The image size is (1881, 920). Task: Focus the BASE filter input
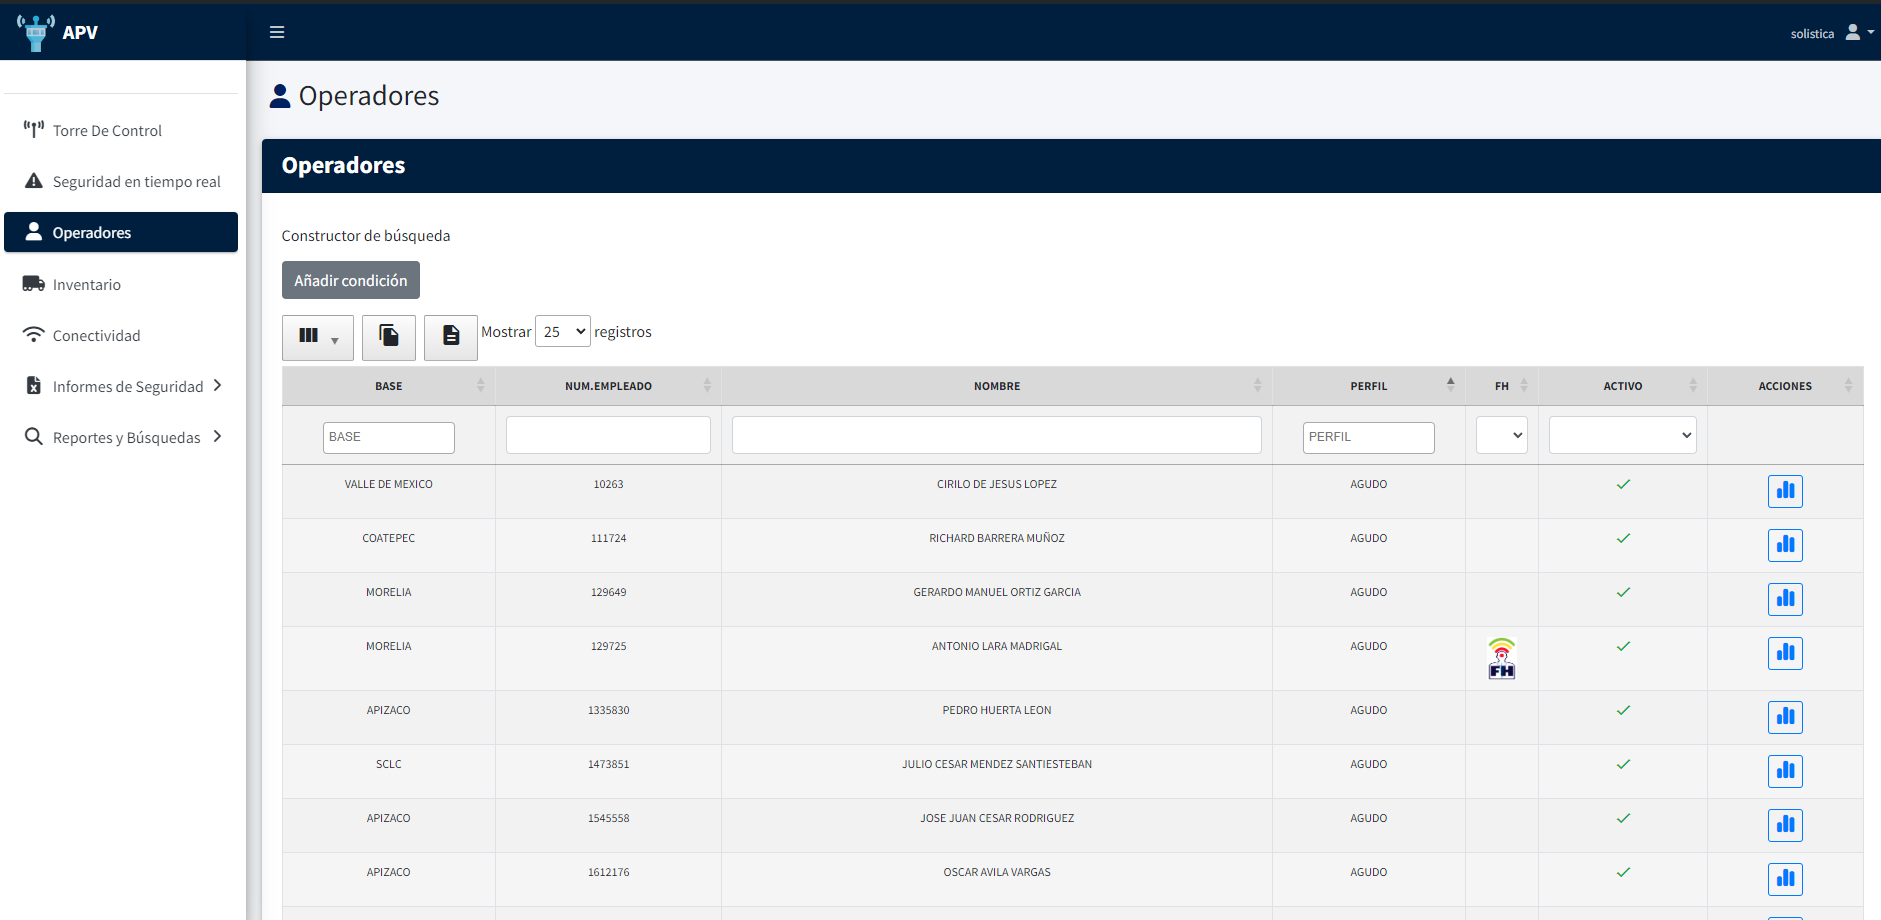pyautogui.click(x=389, y=437)
